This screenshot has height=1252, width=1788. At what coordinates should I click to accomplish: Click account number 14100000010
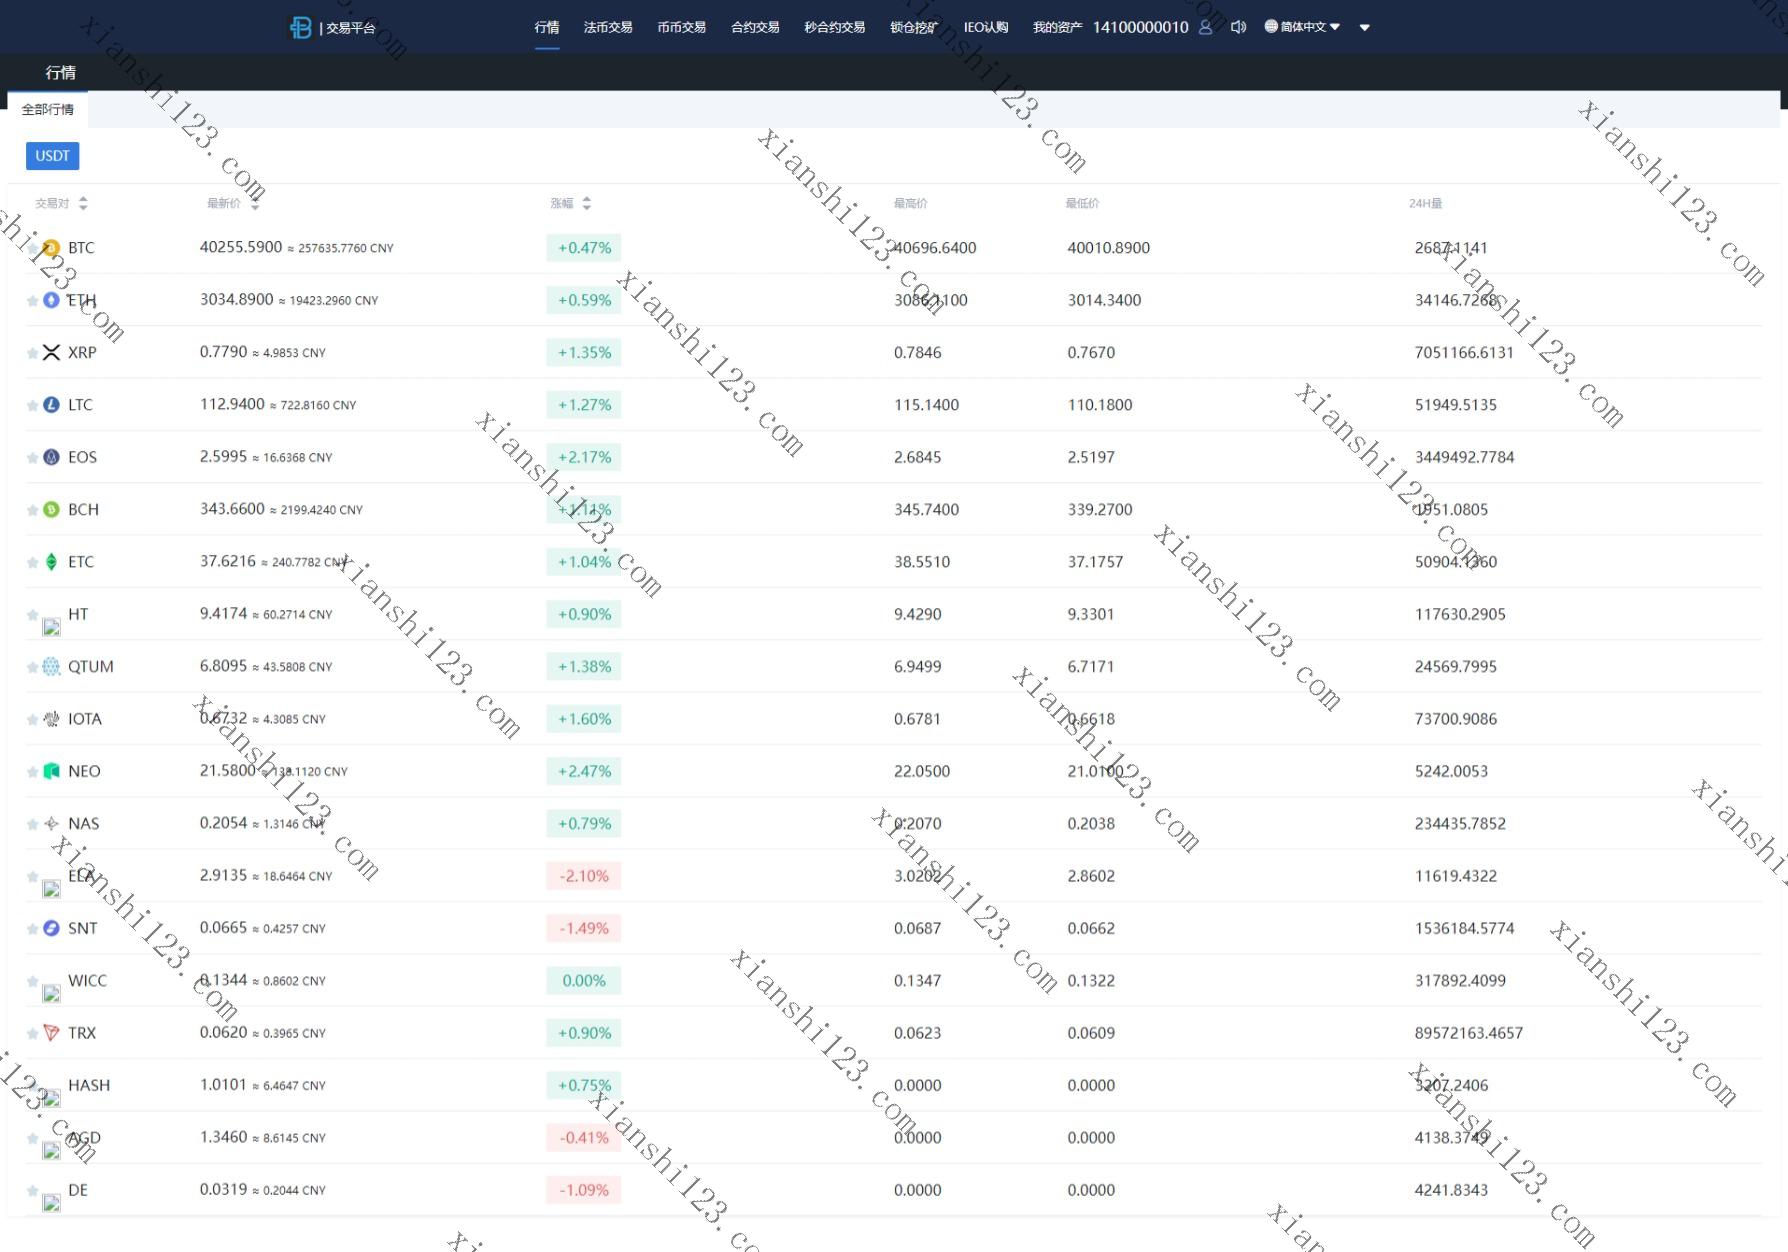point(1141,27)
